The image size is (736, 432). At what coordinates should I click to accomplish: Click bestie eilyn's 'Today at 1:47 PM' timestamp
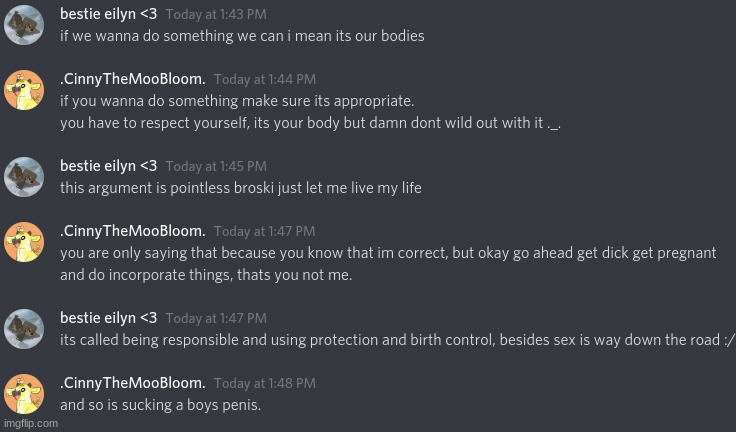tap(216, 319)
